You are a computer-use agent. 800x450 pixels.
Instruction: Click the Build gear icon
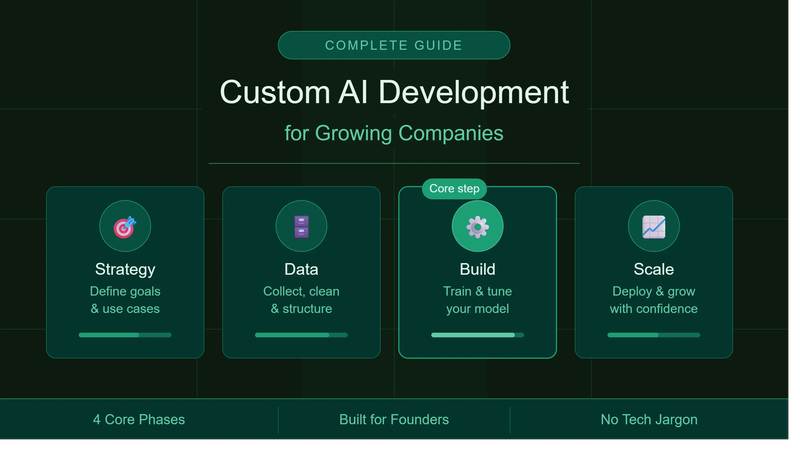tap(477, 226)
